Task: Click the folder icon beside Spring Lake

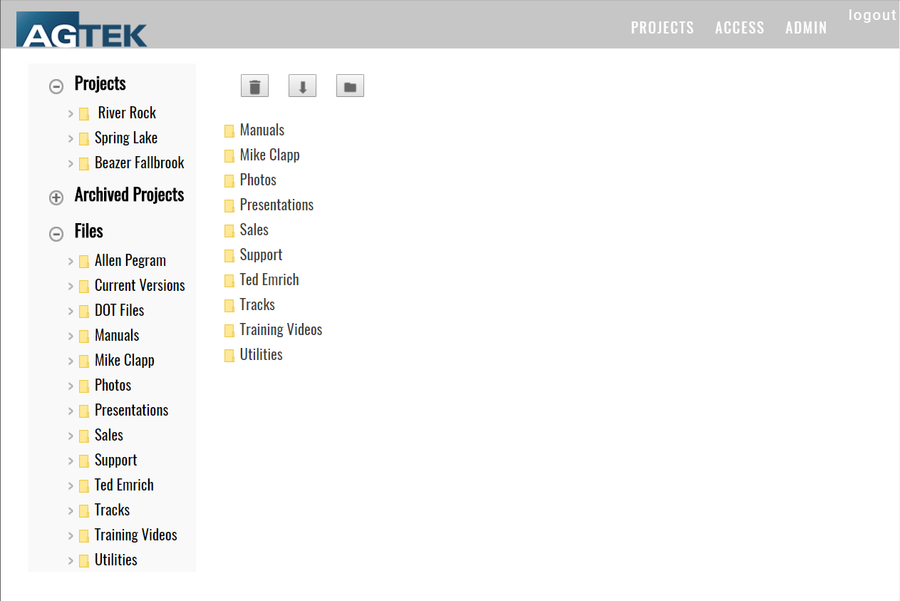Action: (83, 137)
